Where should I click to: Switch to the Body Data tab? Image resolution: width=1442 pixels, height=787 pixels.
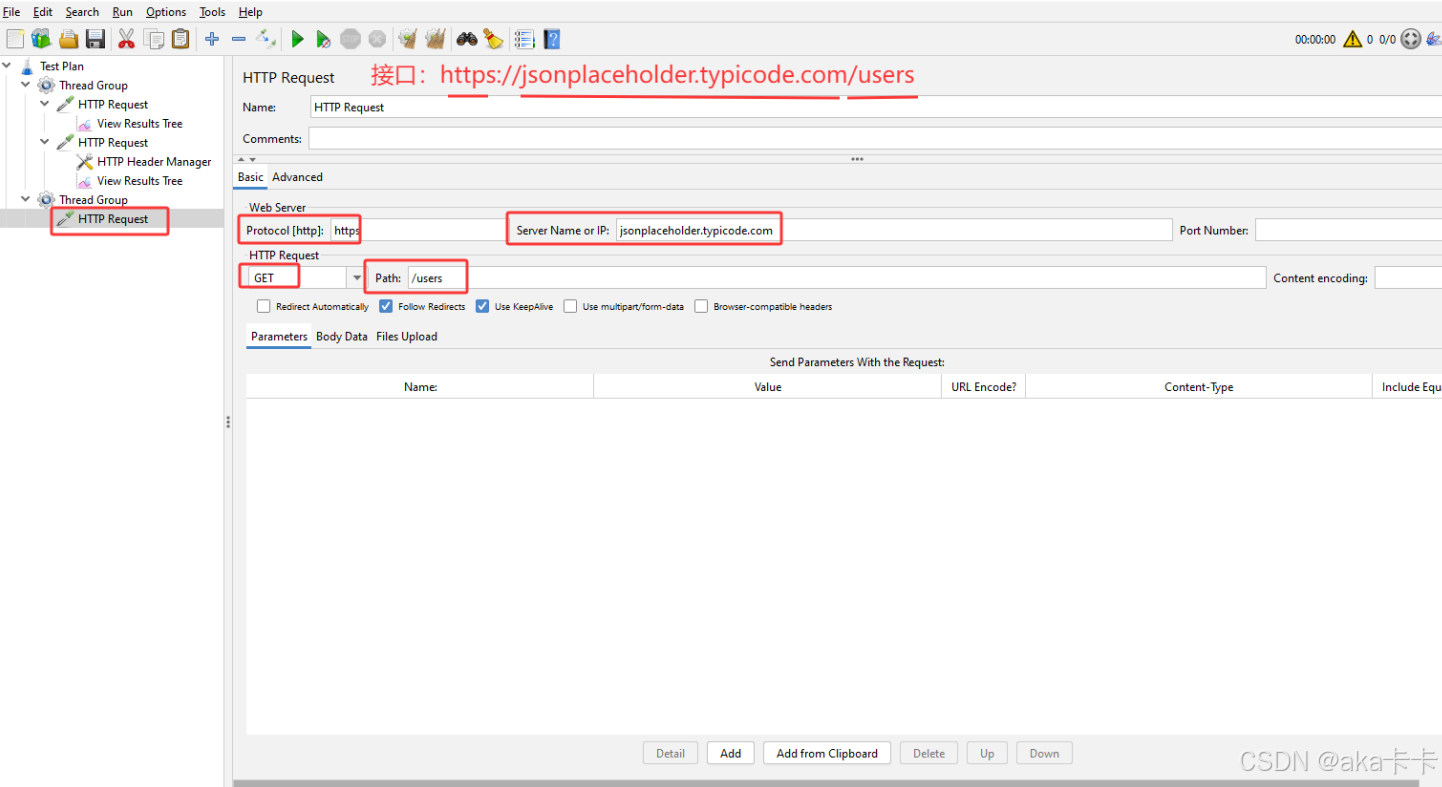point(342,337)
